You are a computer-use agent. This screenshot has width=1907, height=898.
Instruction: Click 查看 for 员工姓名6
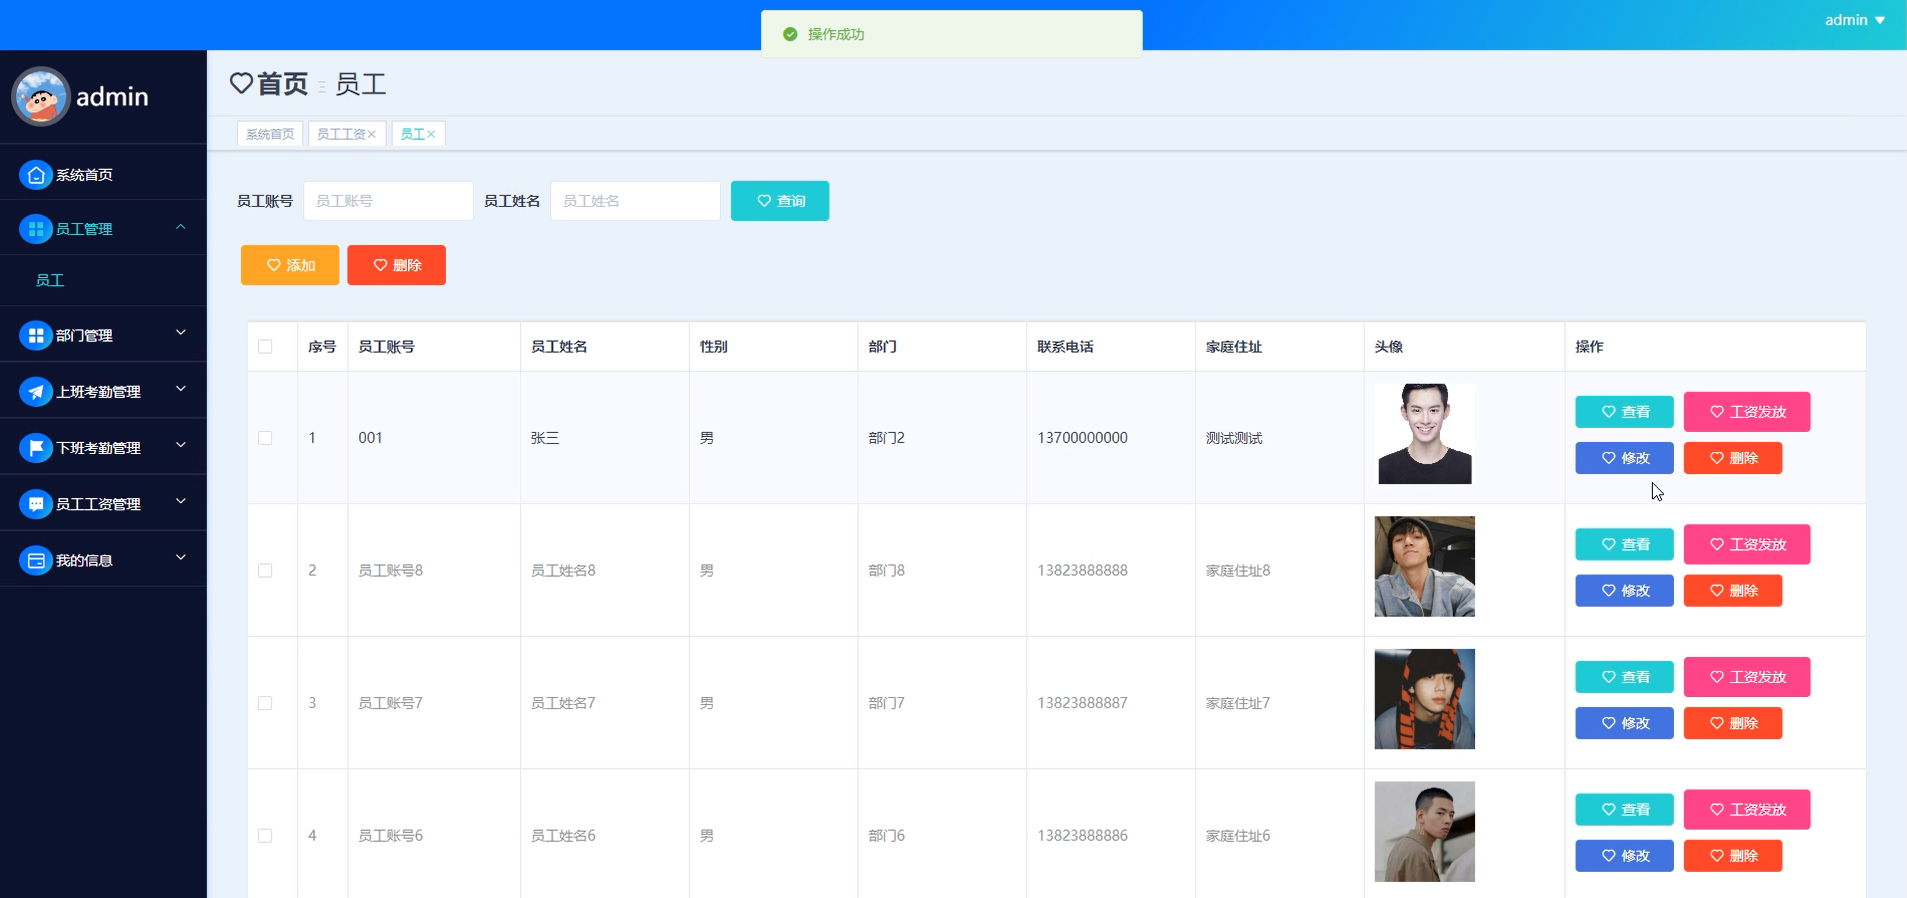pyautogui.click(x=1624, y=810)
